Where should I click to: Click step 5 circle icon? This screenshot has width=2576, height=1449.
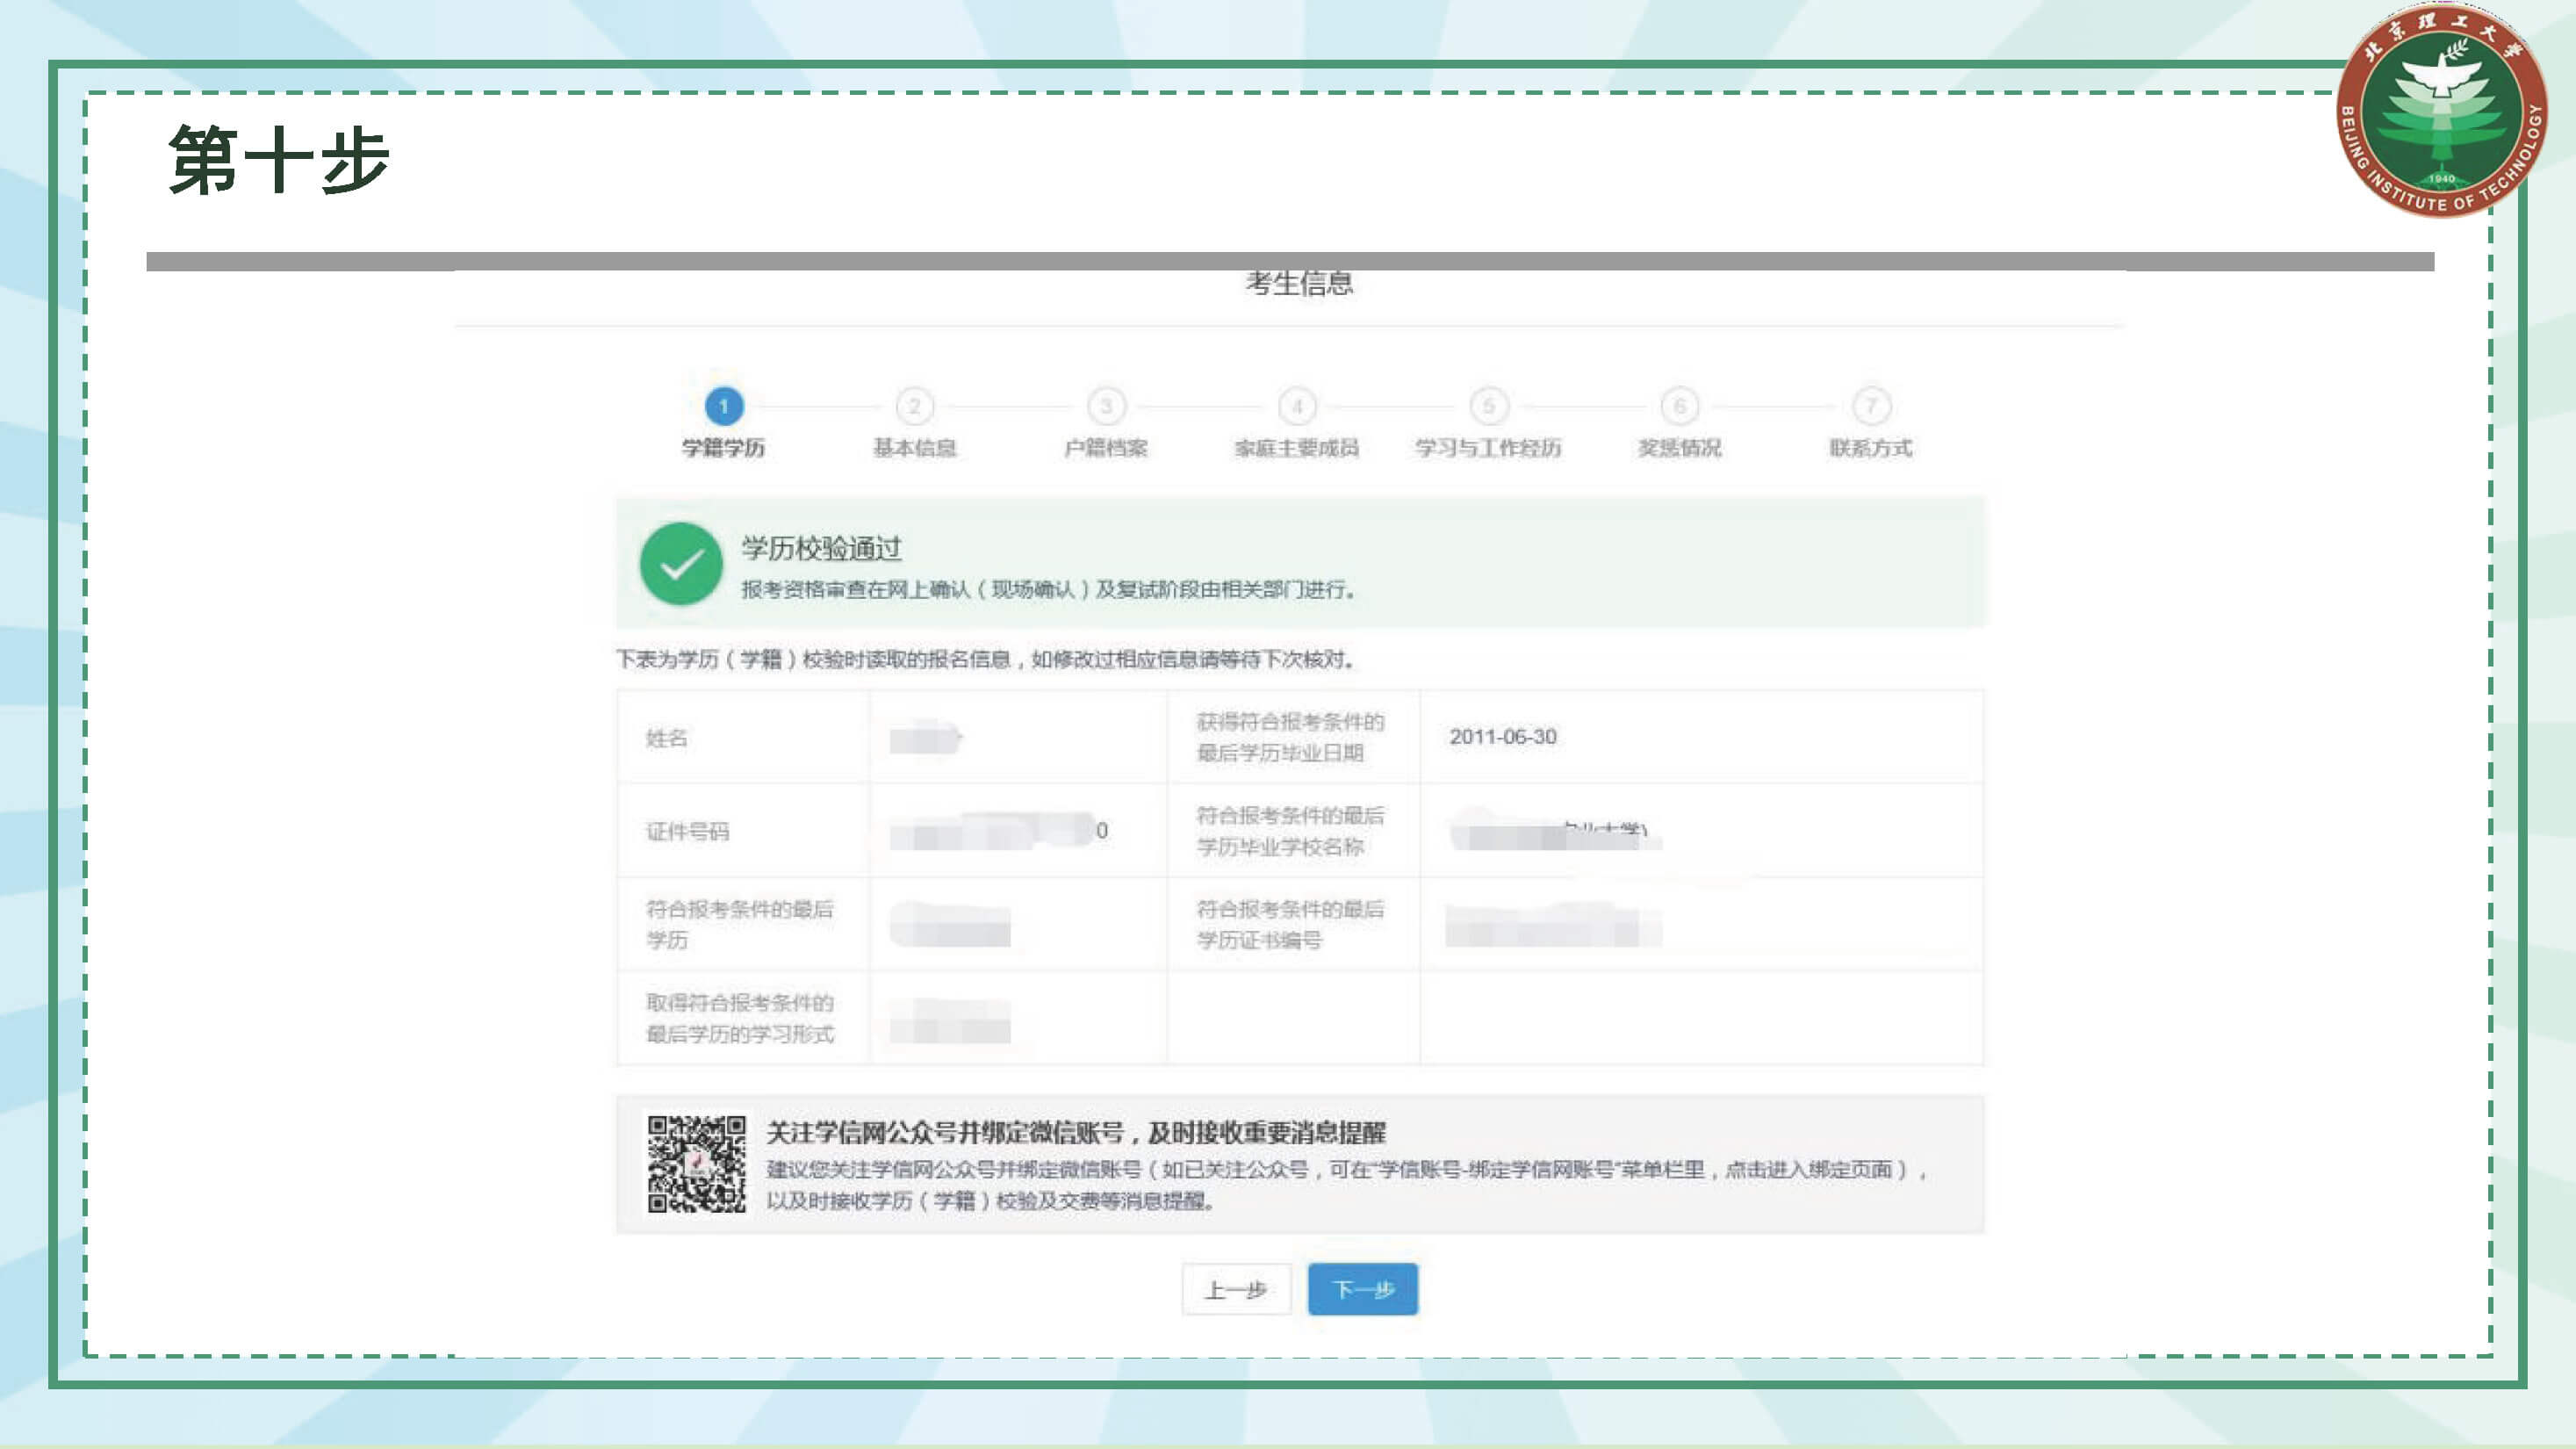click(1489, 406)
